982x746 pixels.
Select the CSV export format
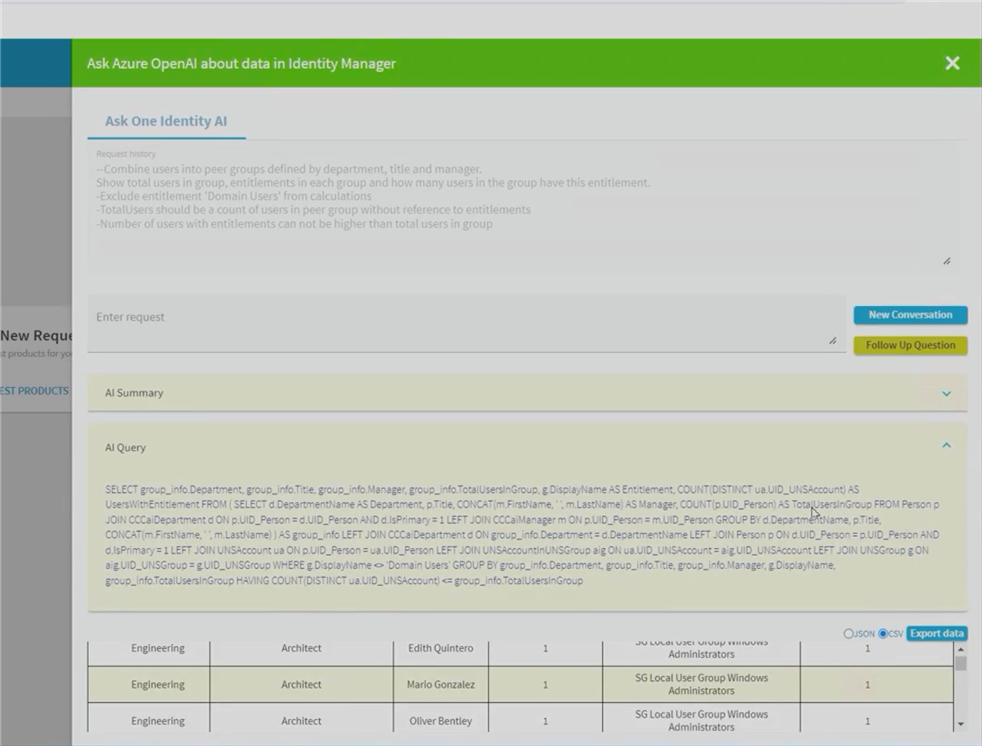pos(883,634)
